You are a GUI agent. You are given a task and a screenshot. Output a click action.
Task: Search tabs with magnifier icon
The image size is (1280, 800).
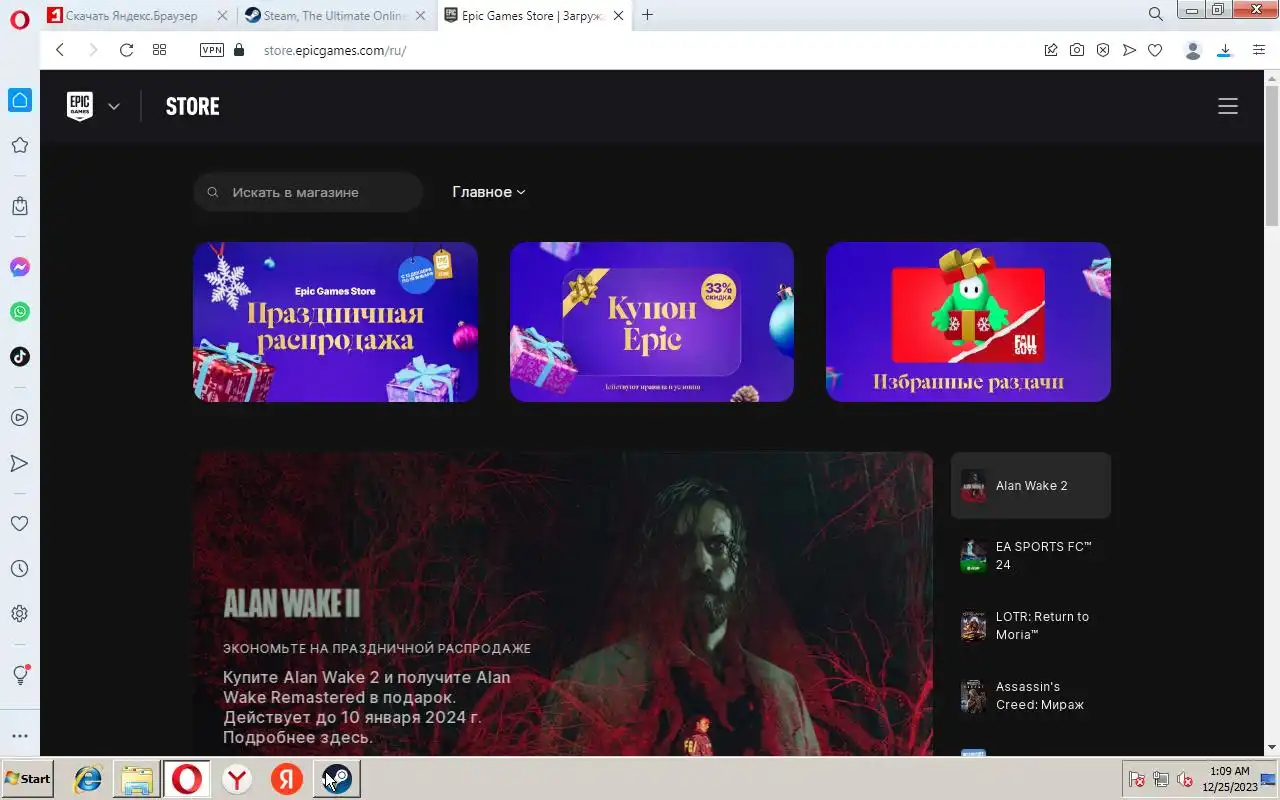1156,14
